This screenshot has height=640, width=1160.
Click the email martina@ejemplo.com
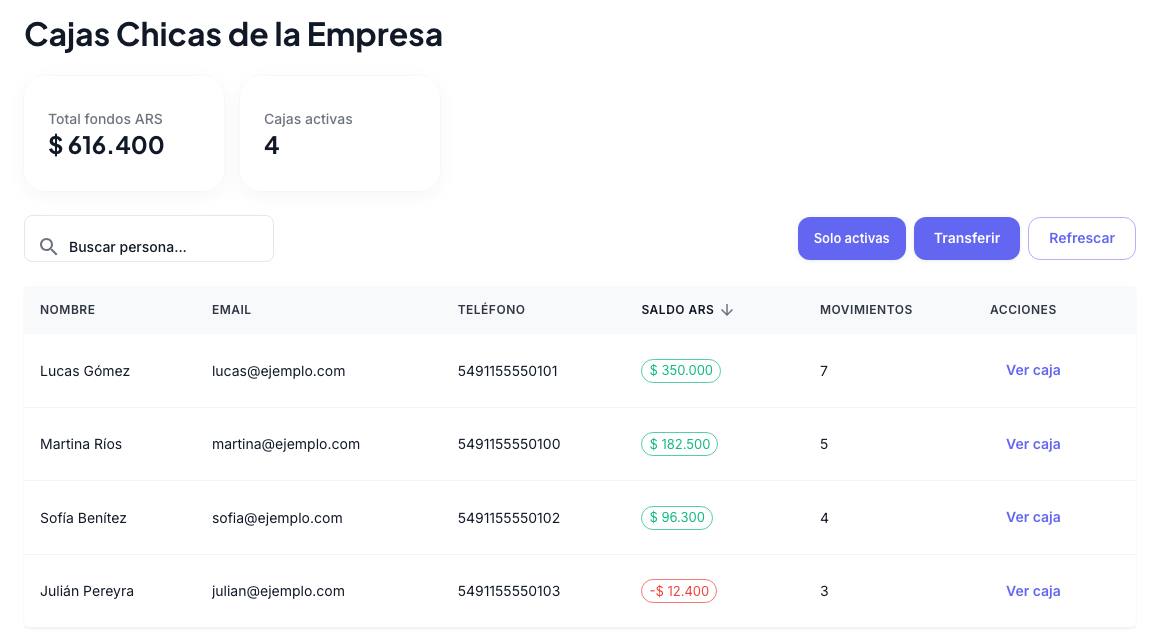286,444
